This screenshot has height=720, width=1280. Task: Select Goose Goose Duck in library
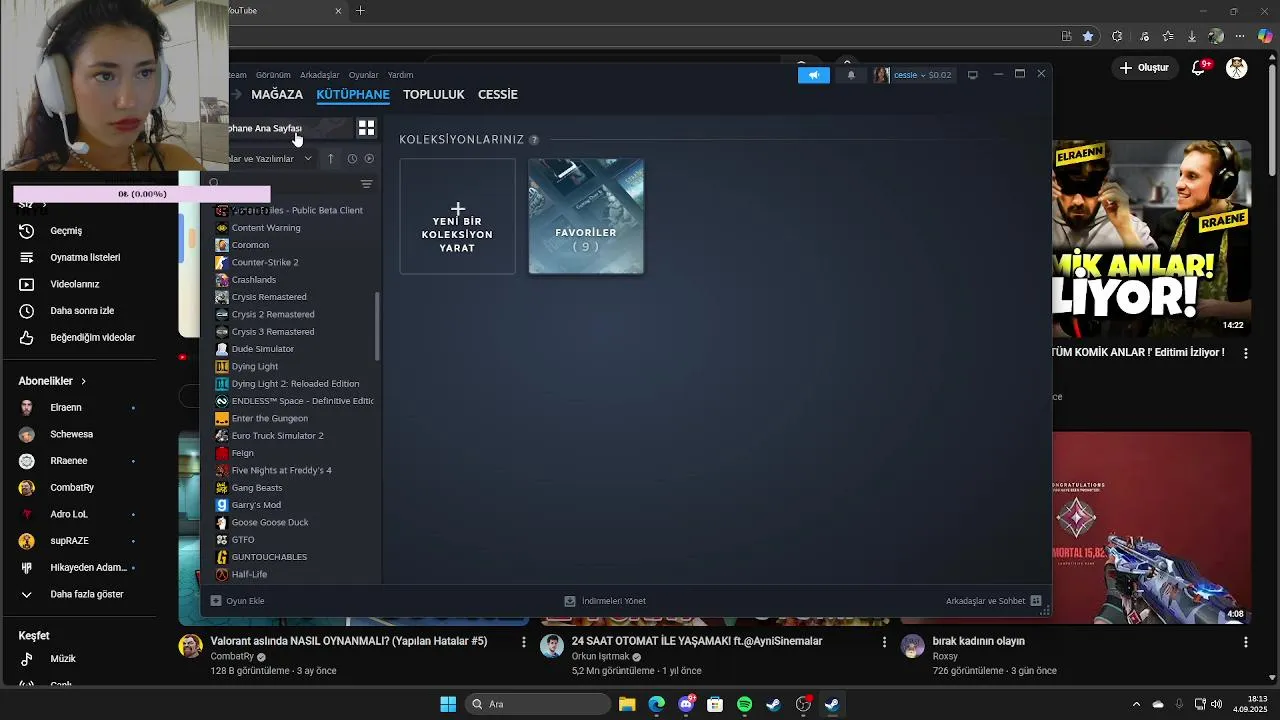coord(270,522)
